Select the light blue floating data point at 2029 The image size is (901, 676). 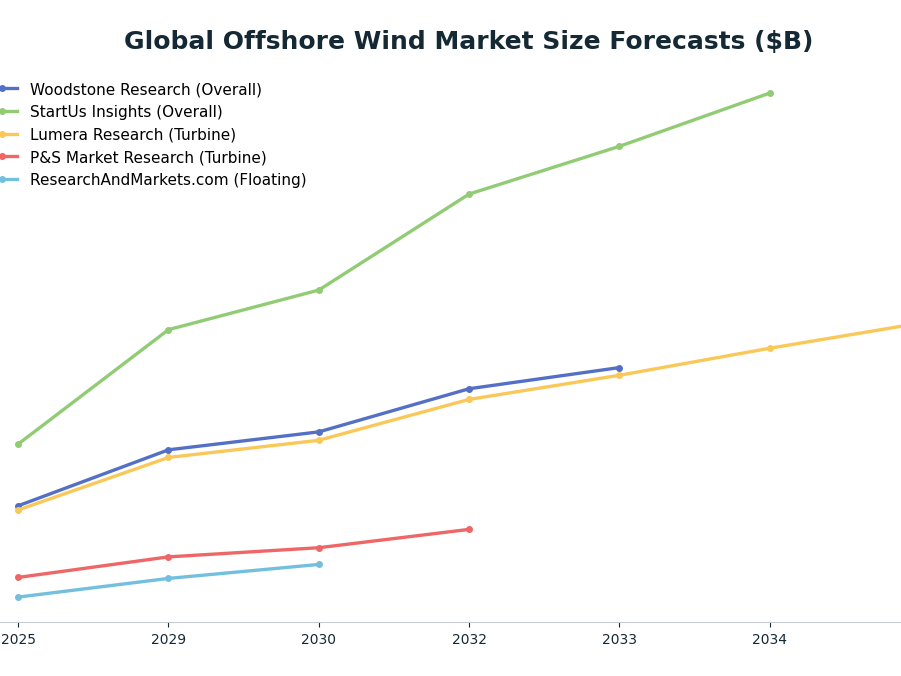(168, 578)
